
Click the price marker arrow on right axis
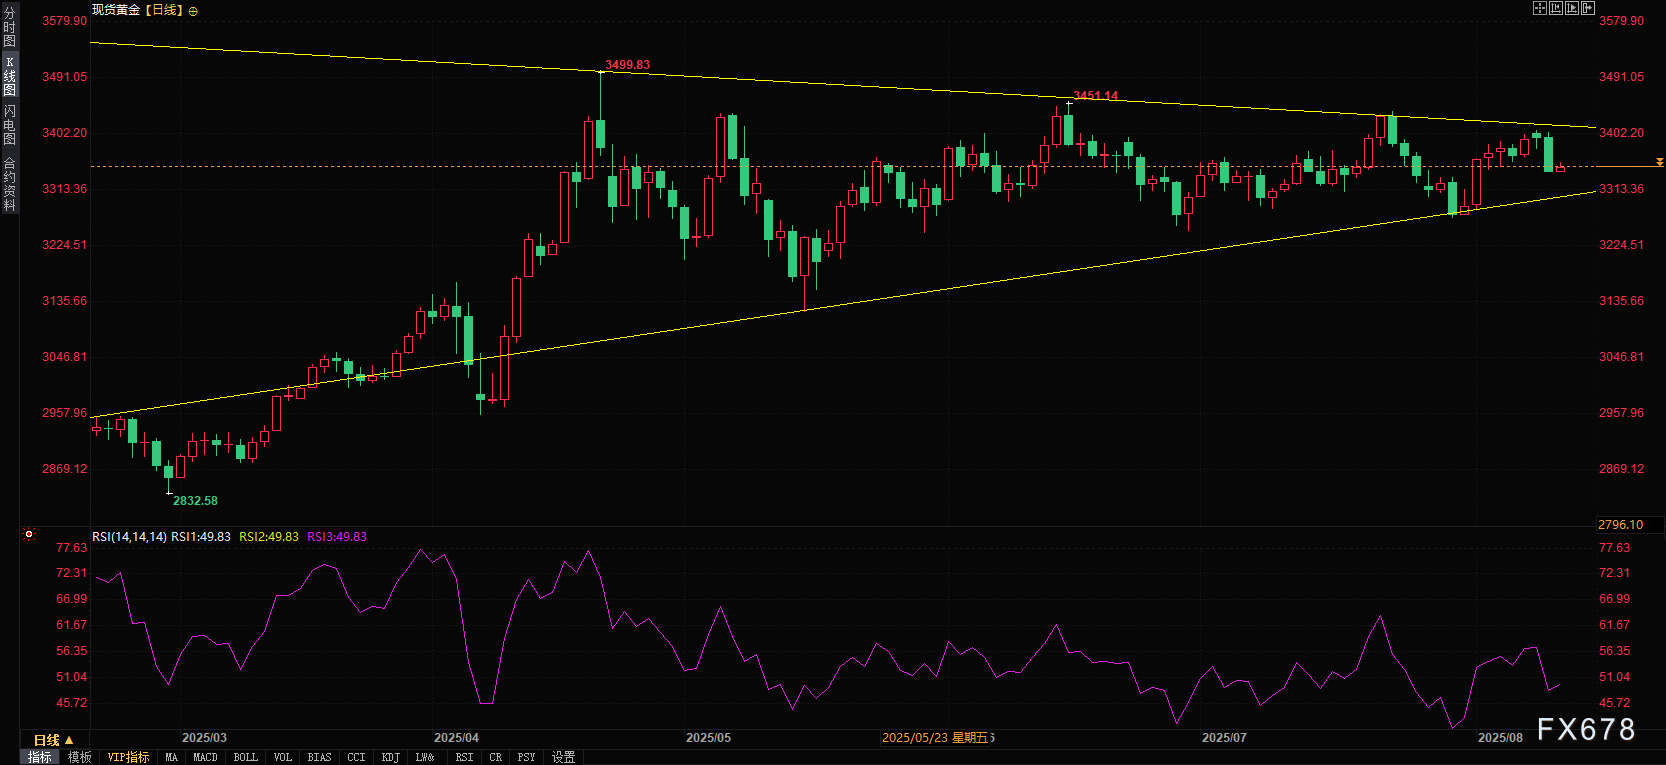click(1659, 162)
